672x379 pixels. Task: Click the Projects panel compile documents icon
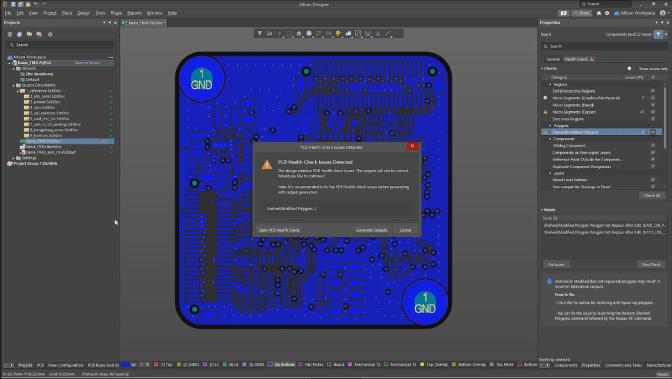(x=19, y=34)
